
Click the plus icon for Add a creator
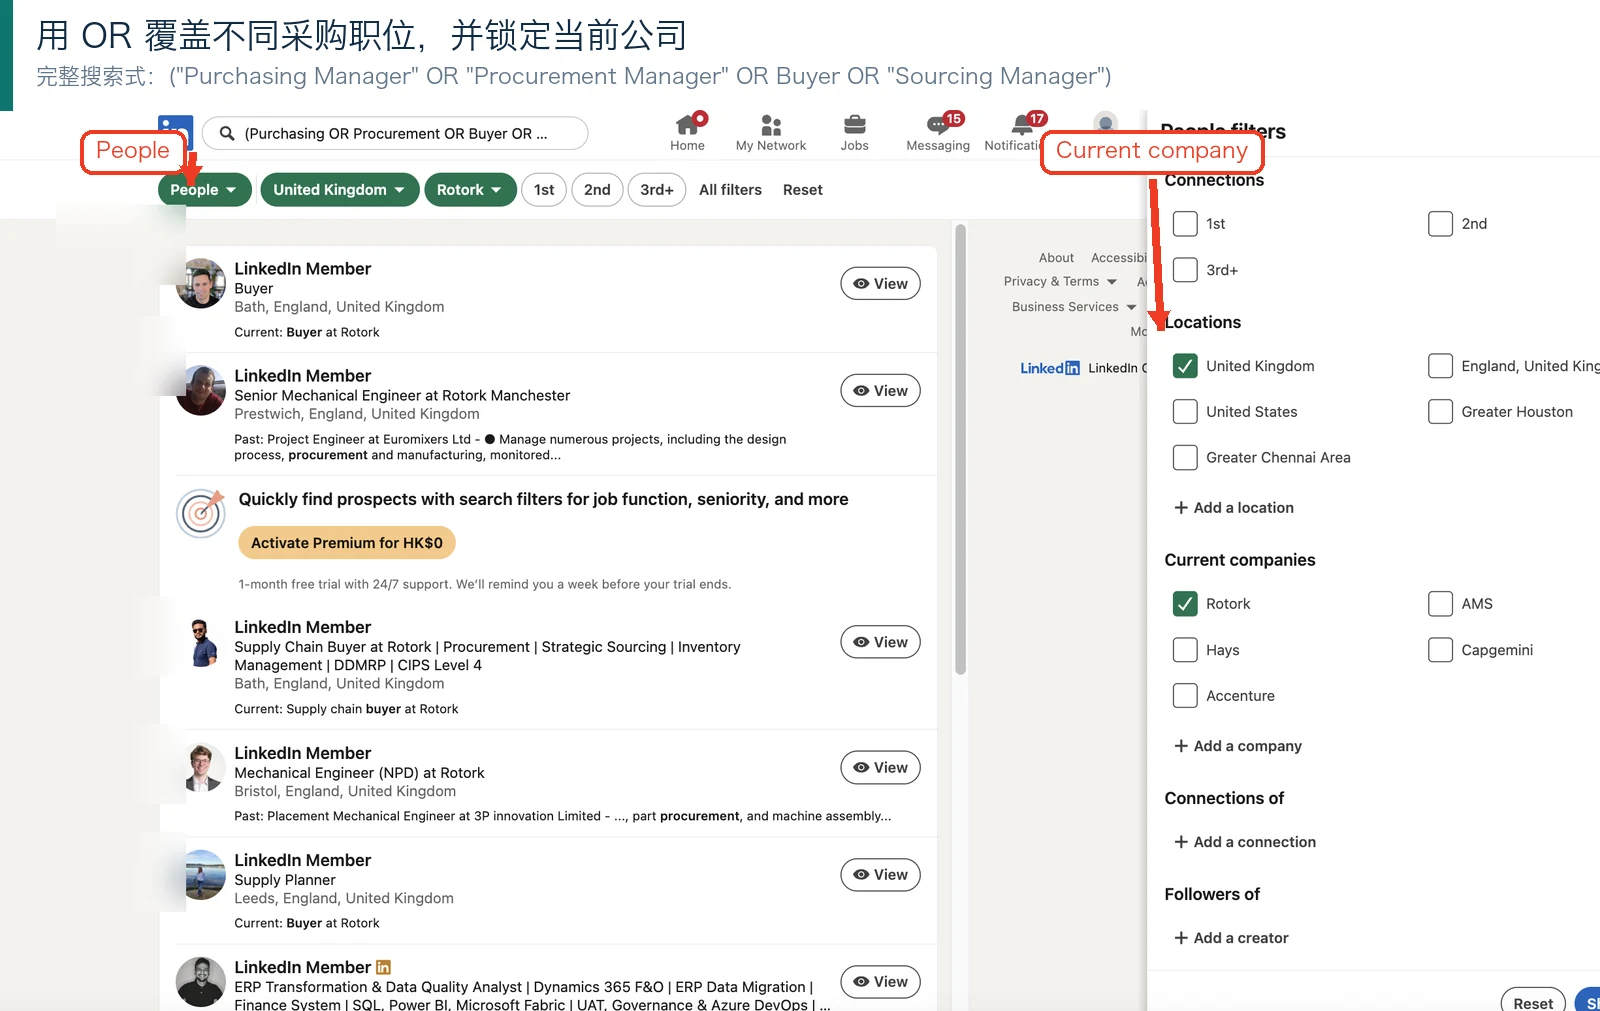(x=1181, y=938)
